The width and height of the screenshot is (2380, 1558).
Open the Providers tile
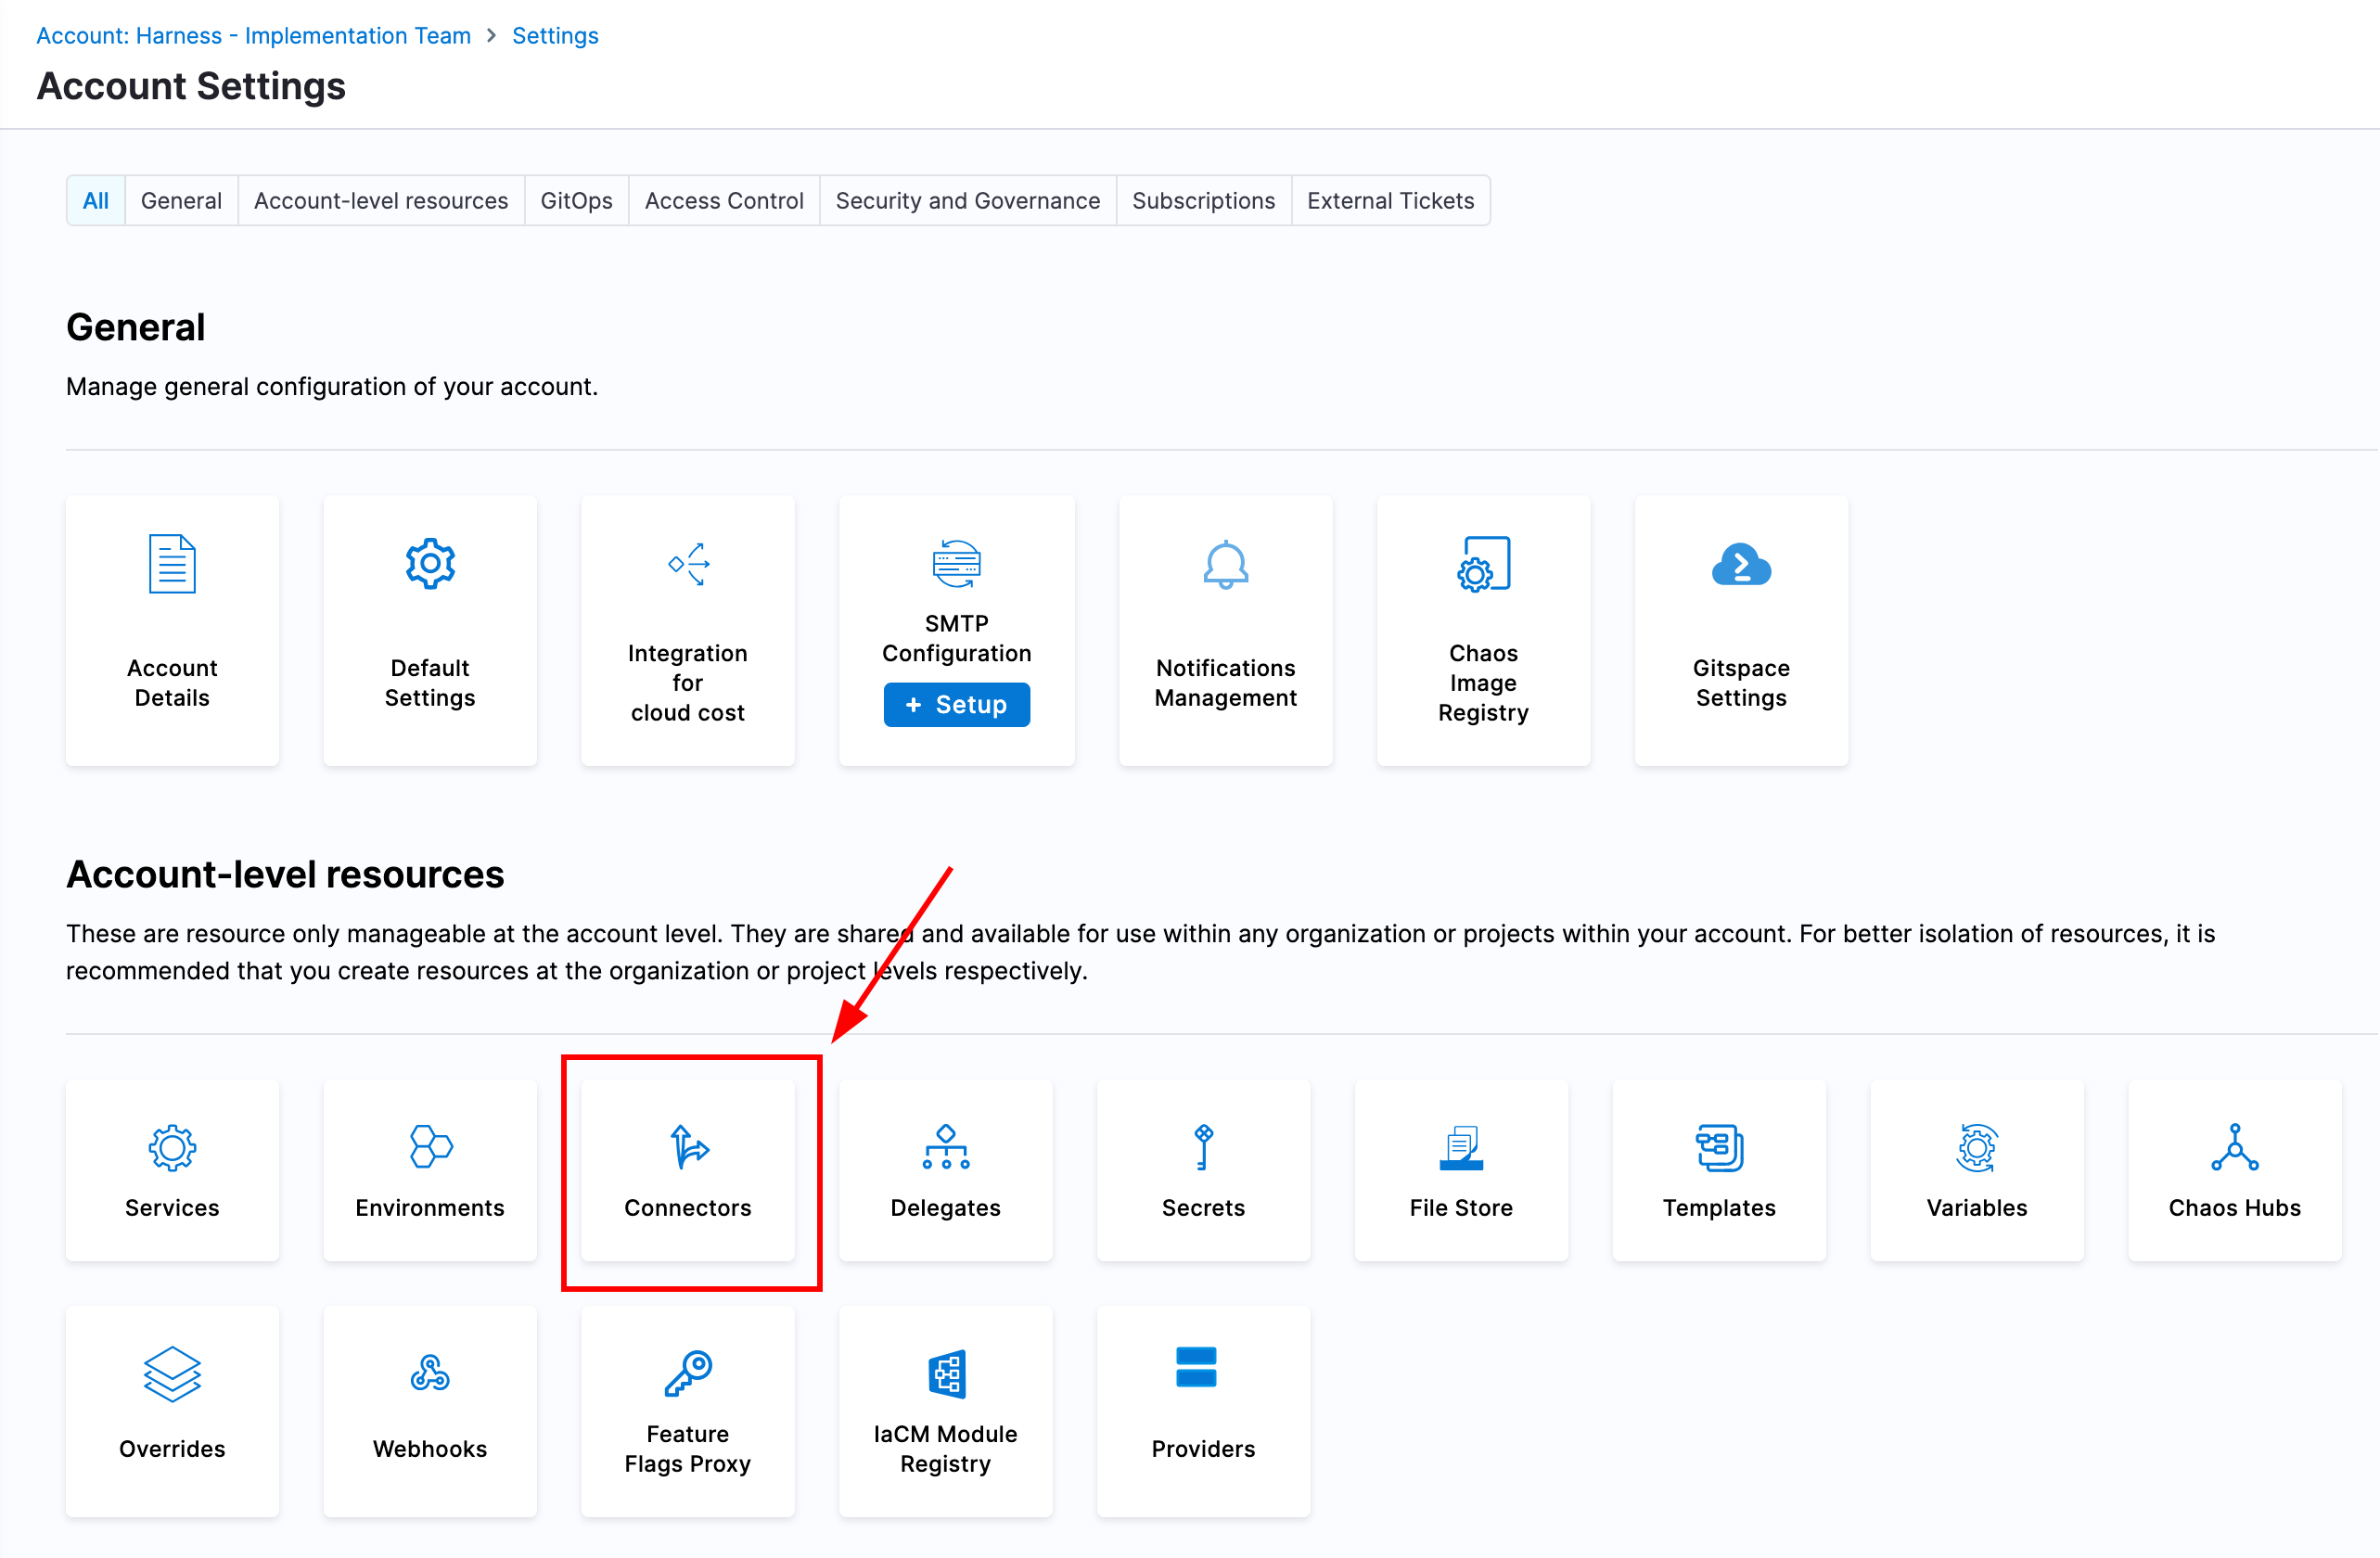pyautogui.click(x=1203, y=1410)
